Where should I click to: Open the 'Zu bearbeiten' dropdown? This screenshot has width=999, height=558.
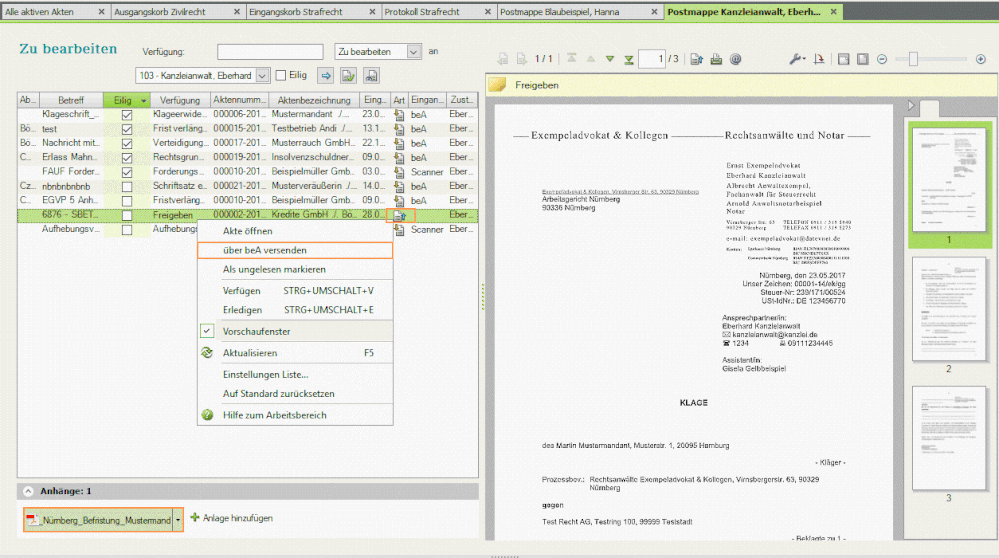413,51
